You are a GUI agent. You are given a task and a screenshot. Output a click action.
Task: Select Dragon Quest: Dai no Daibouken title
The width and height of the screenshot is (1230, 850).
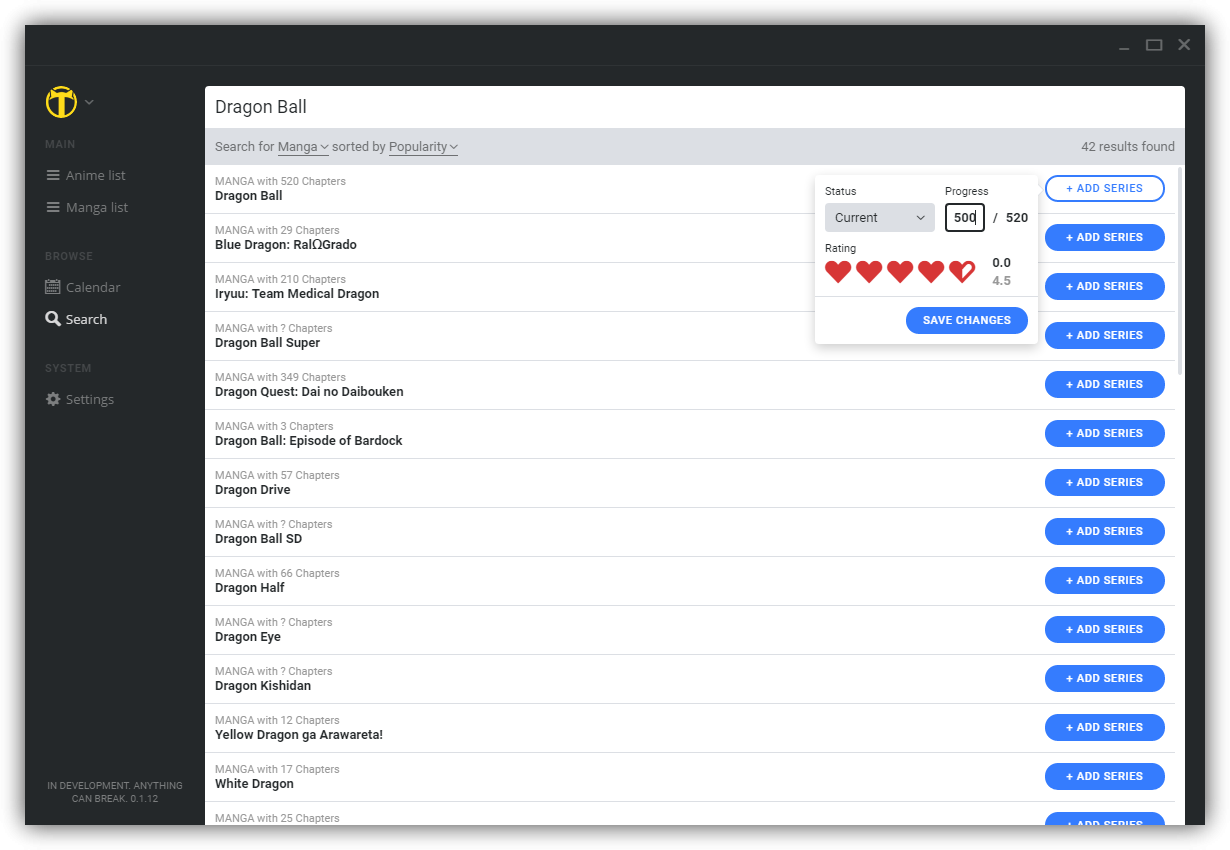(x=309, y=392)
